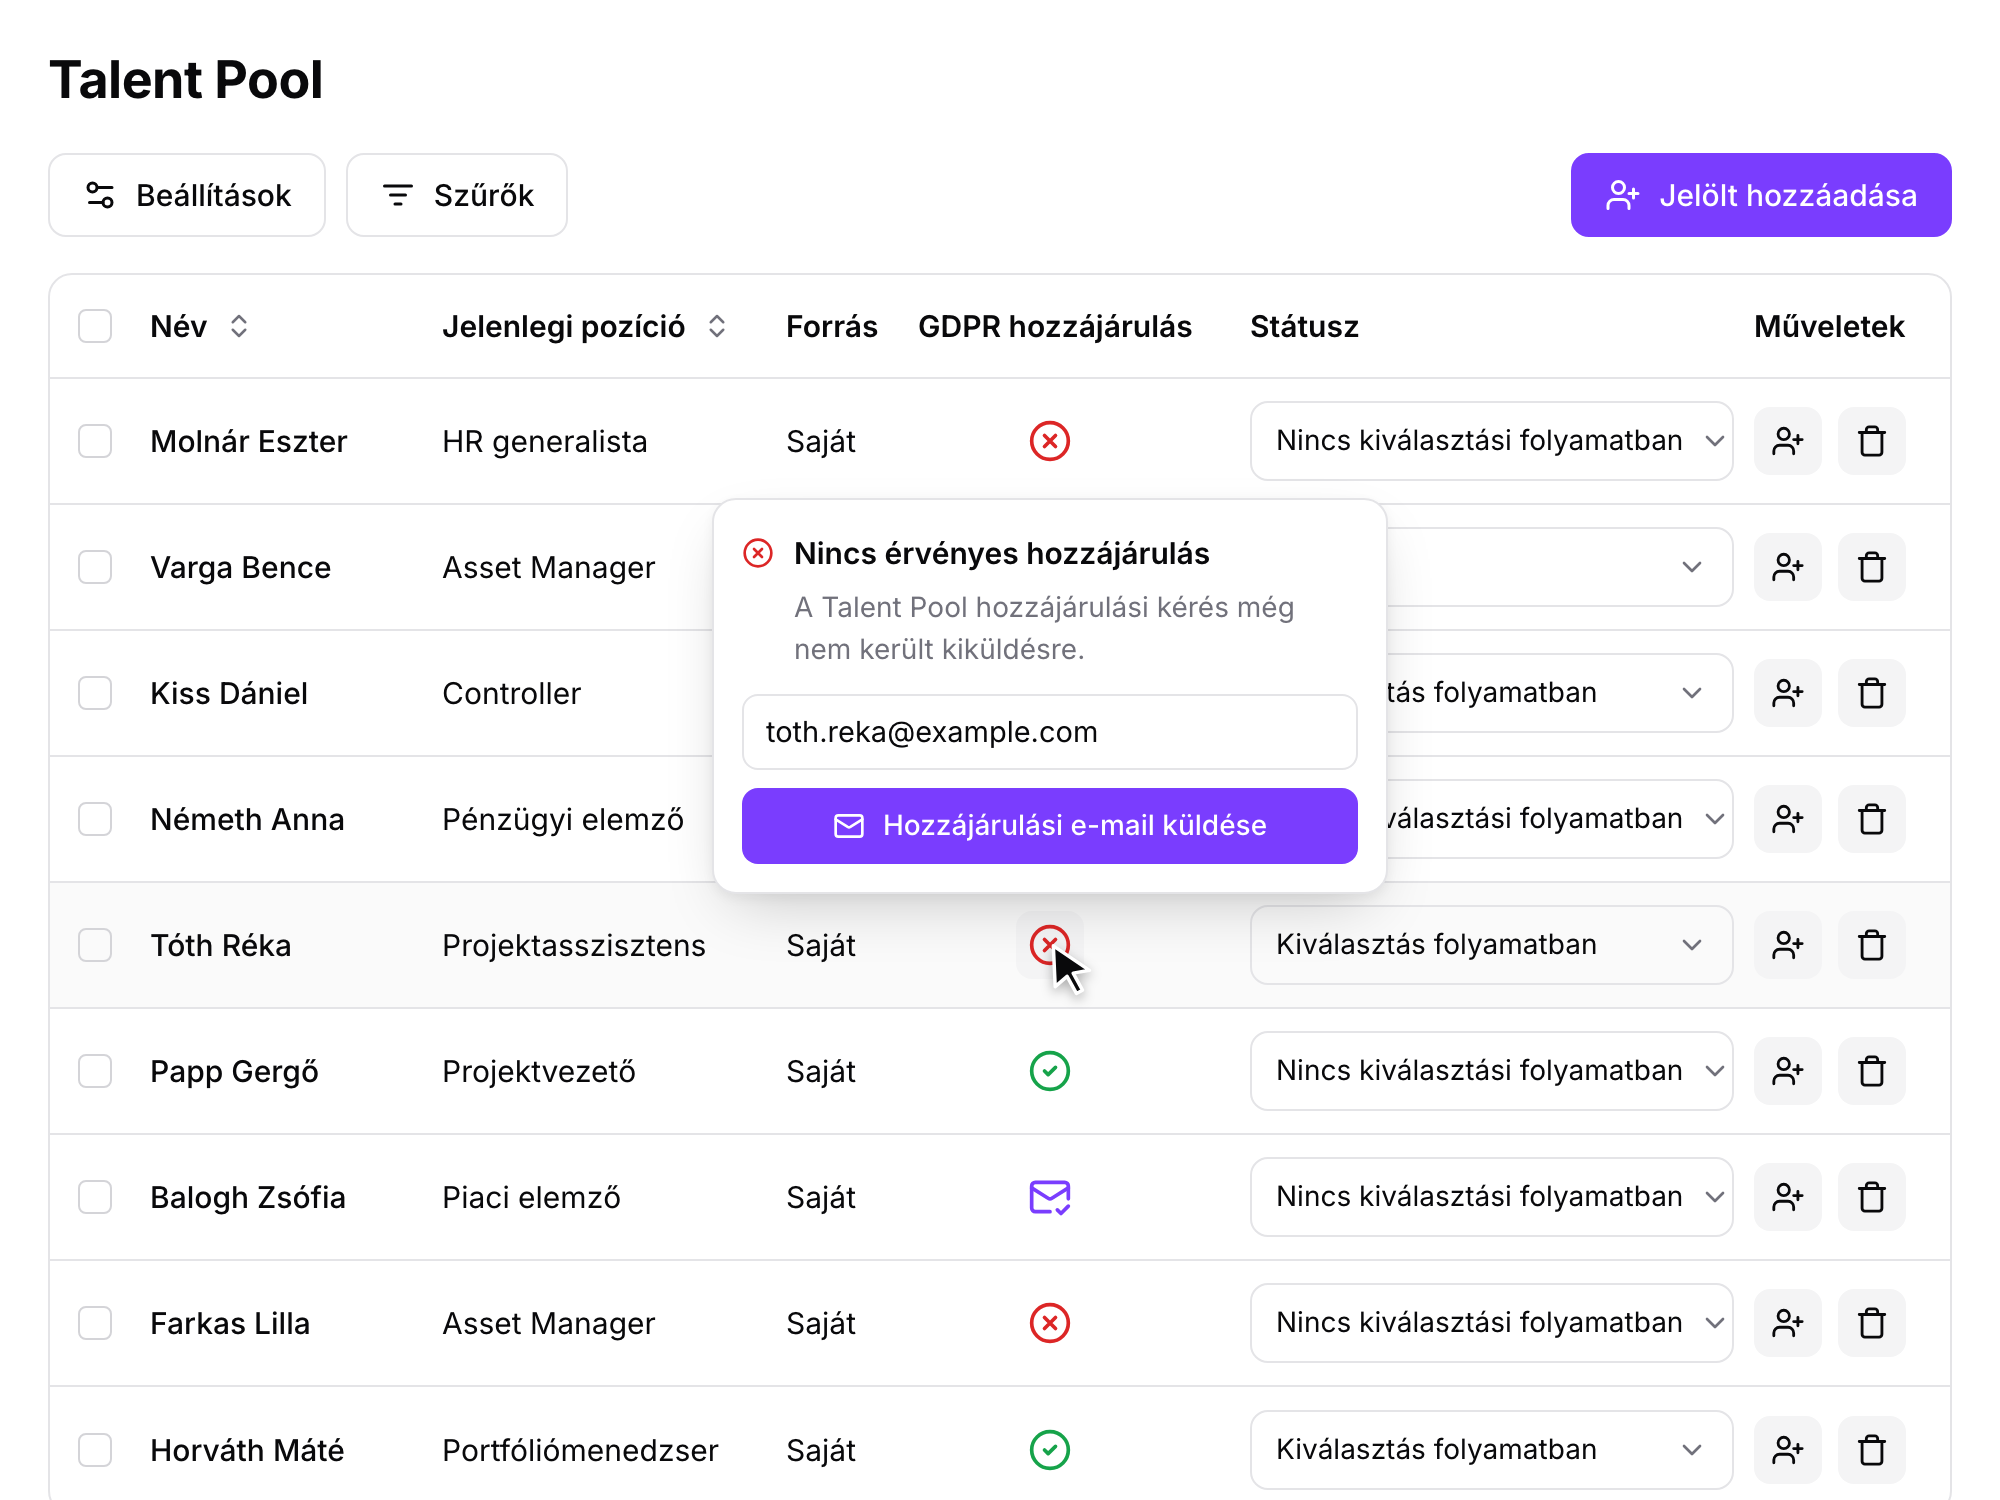2000x1500 pixels.
Task: Open the Szűrők filters button
Action: [457, 195]
